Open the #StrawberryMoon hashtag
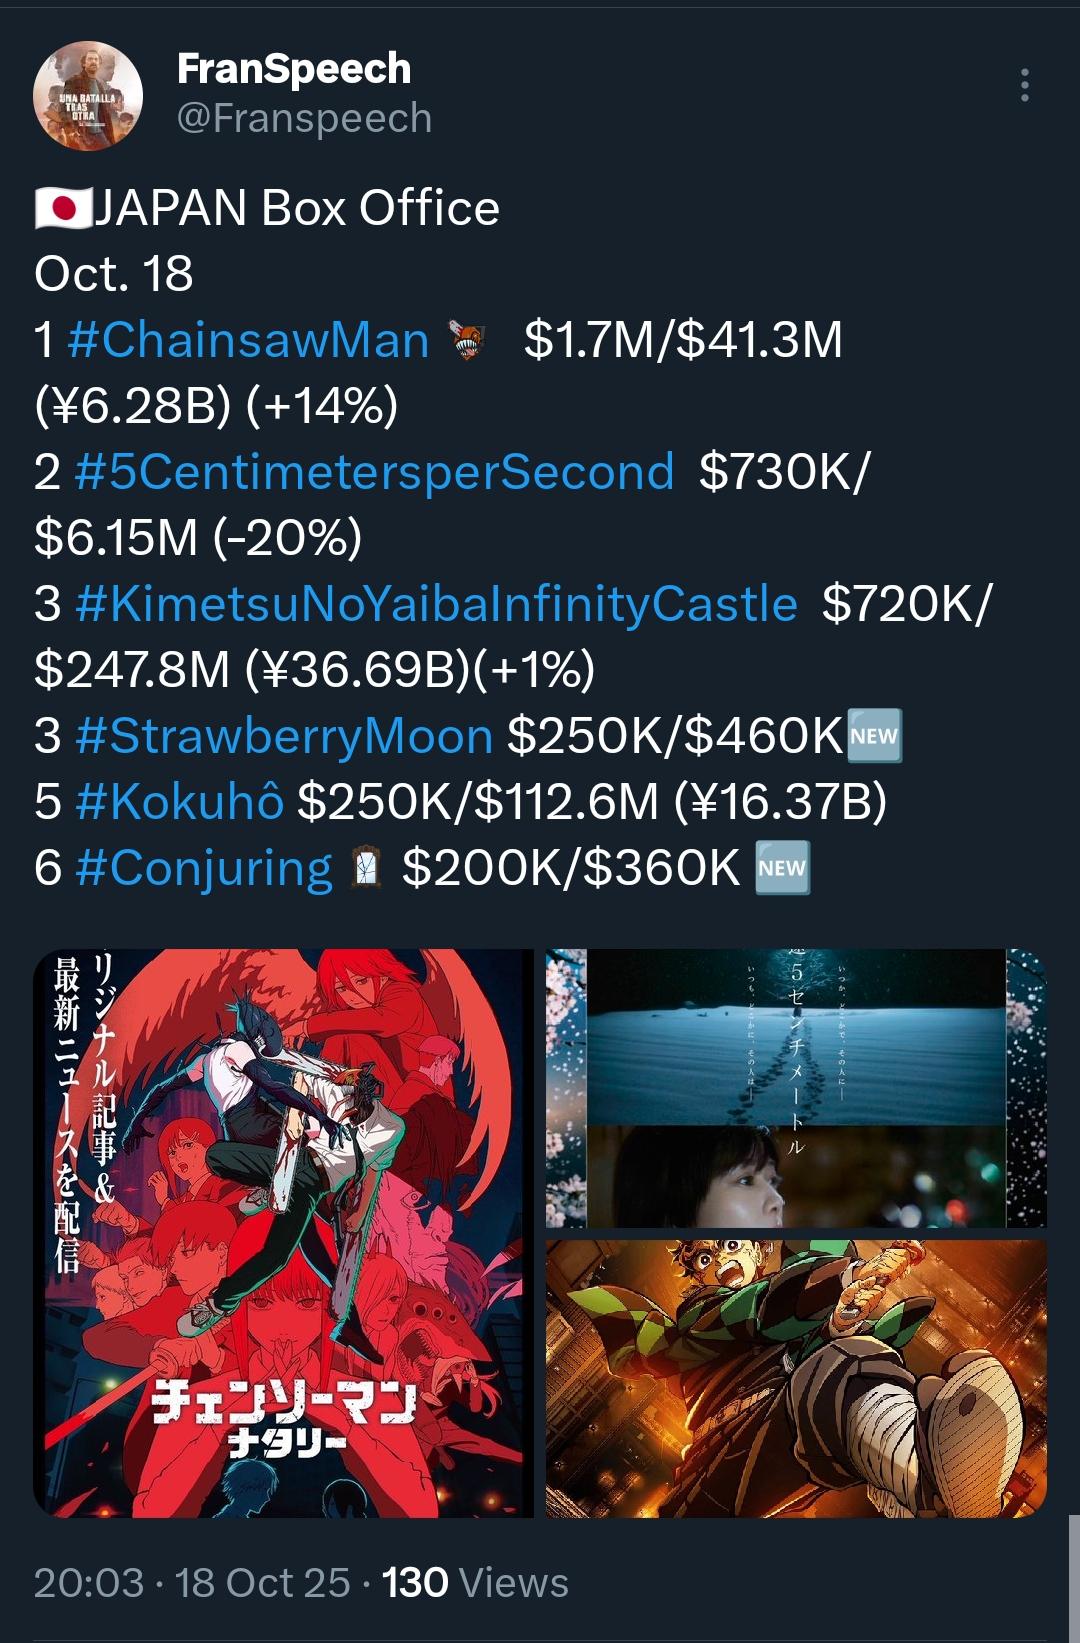 (284, 736)
